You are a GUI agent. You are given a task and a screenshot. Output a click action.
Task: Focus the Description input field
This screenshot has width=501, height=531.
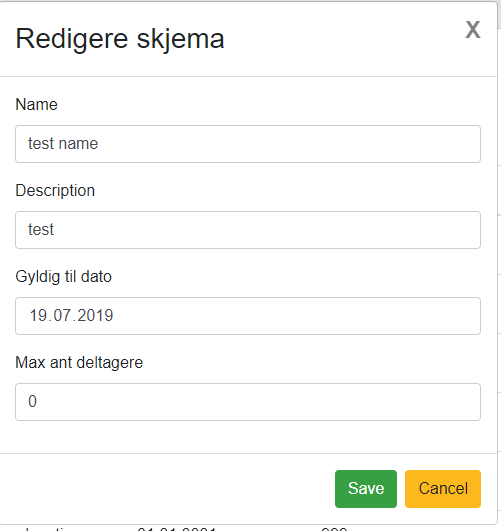pos(248,230)
